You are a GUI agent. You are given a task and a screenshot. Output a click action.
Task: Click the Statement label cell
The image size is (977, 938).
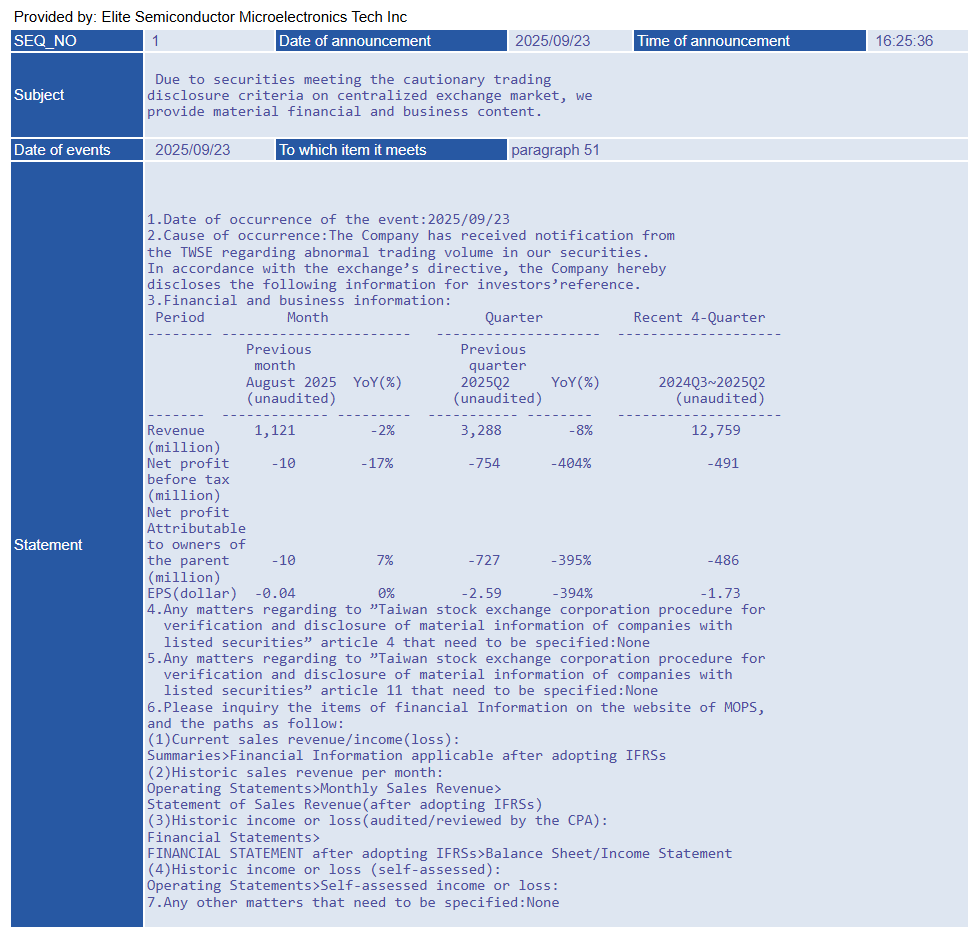click(77, 544)
